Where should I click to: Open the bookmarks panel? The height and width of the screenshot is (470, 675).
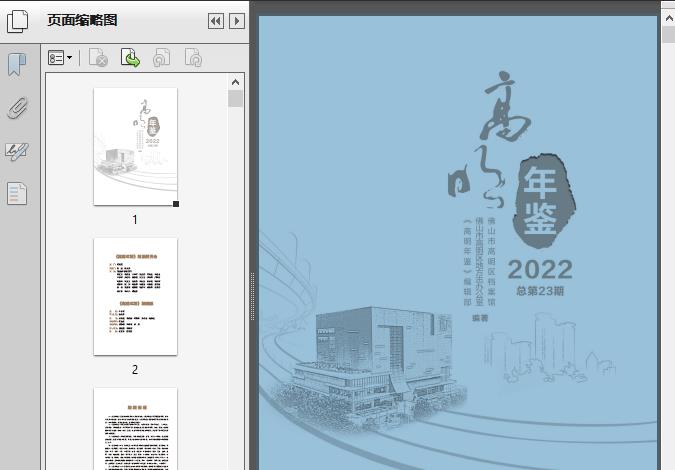pyautogui.click(x=17, y=65)
